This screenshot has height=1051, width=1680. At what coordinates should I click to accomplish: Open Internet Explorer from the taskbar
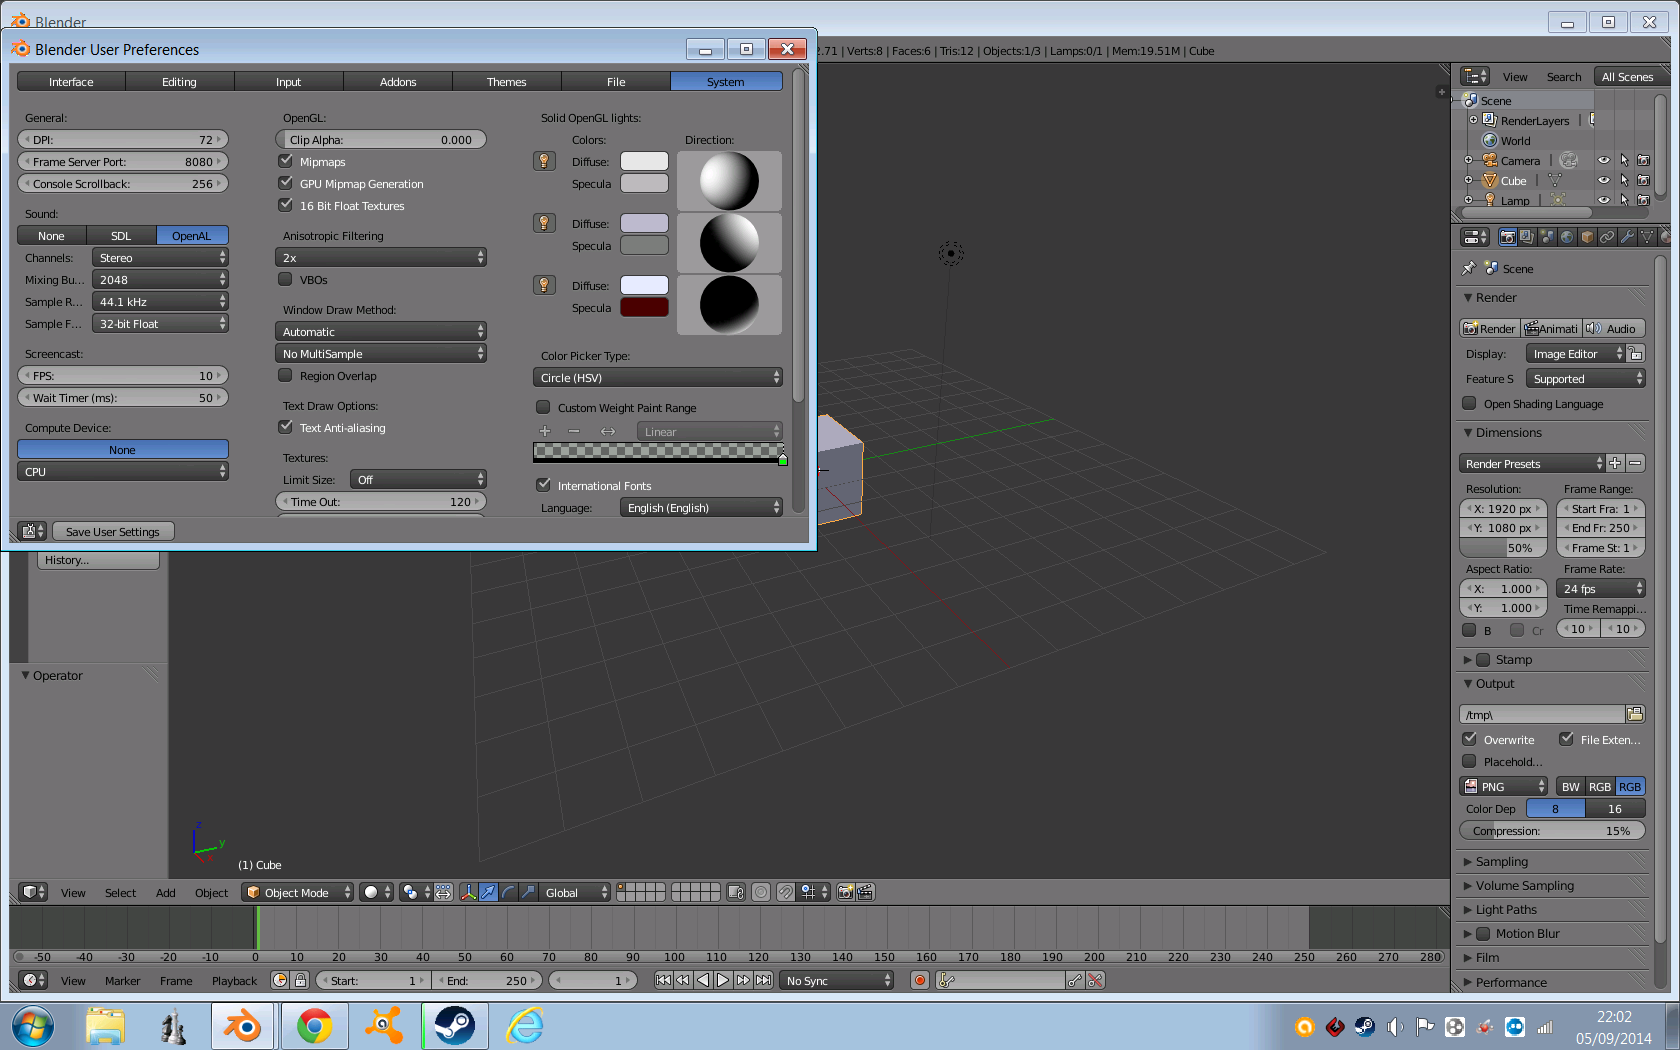pyautogui.click(x=525, y=1026)
